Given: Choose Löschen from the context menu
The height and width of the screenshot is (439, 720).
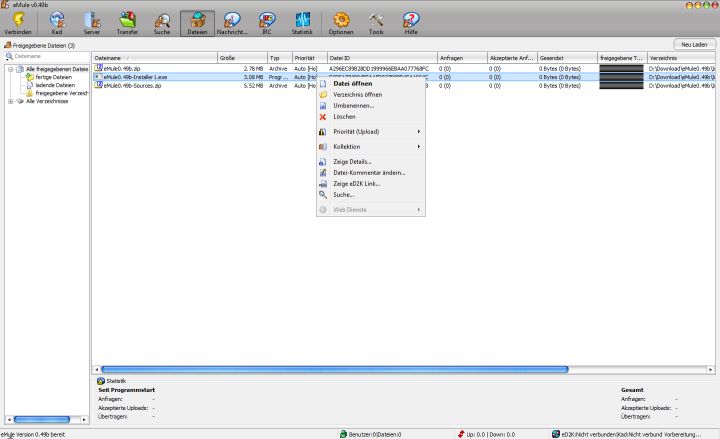Looking at the screenshot, I should coord(344,116).
